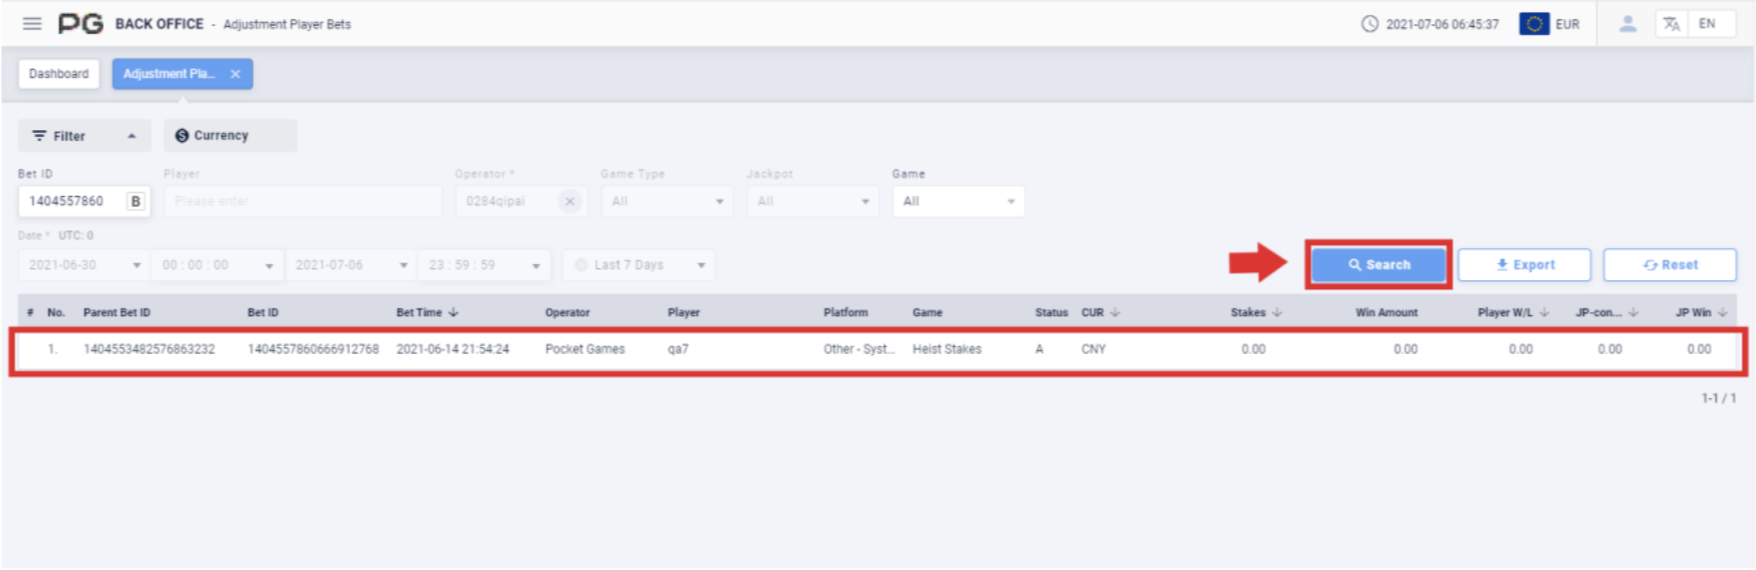Open the Jackpot dropdown
The width and height of the screenshot is (1756, 570).
pyautogui.click(x=813, y=201)
